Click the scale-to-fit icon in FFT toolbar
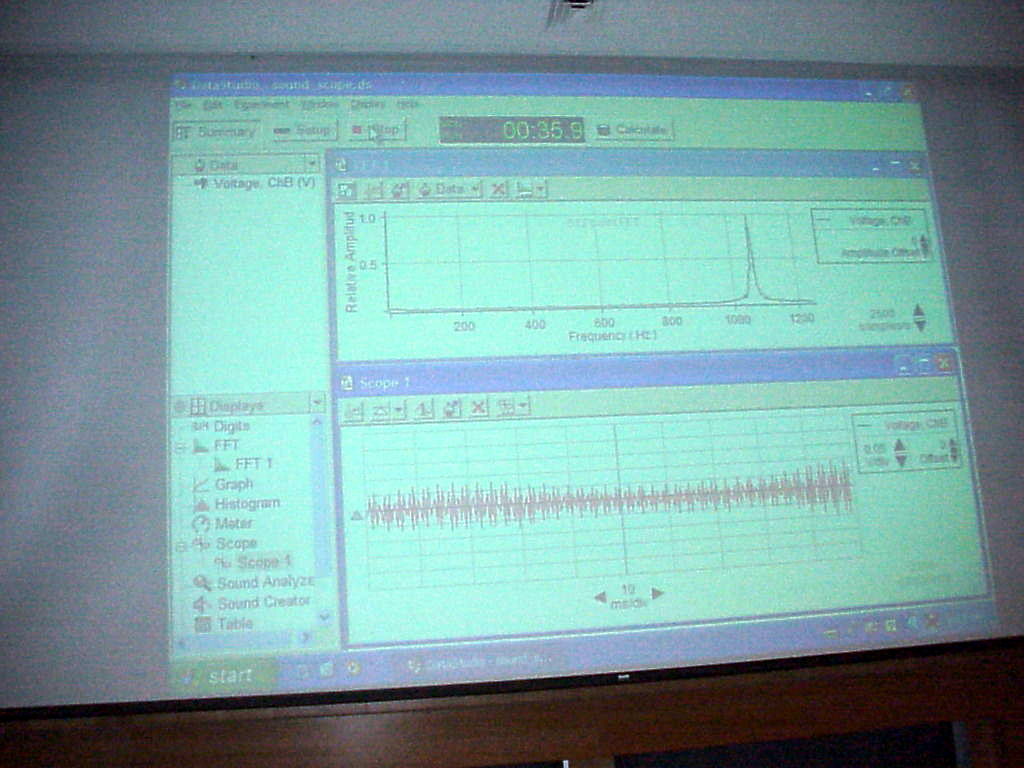Screen dimensions: 1024x768 click(346, 189)
